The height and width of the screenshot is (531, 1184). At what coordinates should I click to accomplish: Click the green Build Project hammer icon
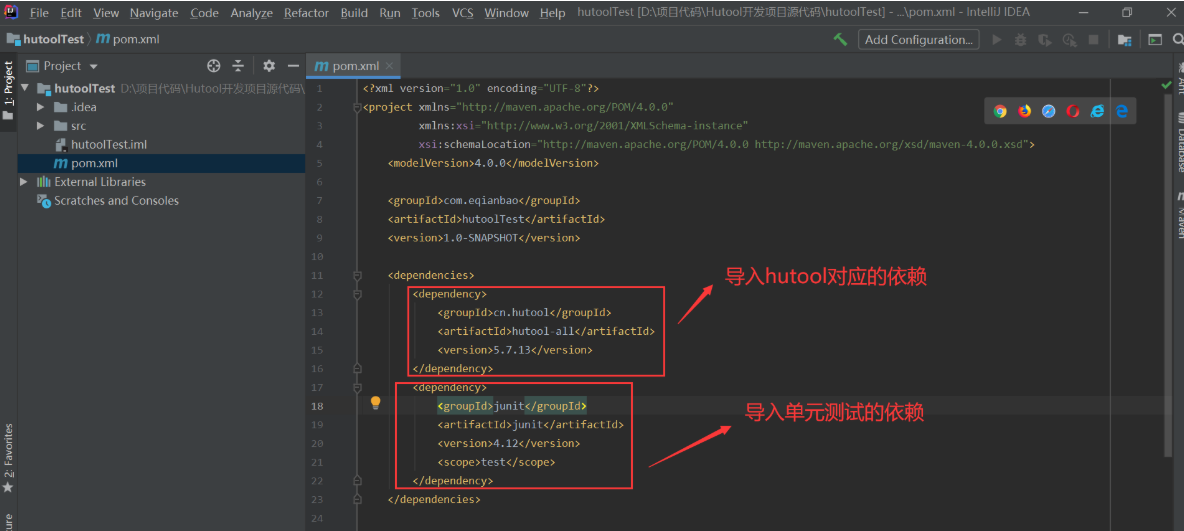[840, 39]
